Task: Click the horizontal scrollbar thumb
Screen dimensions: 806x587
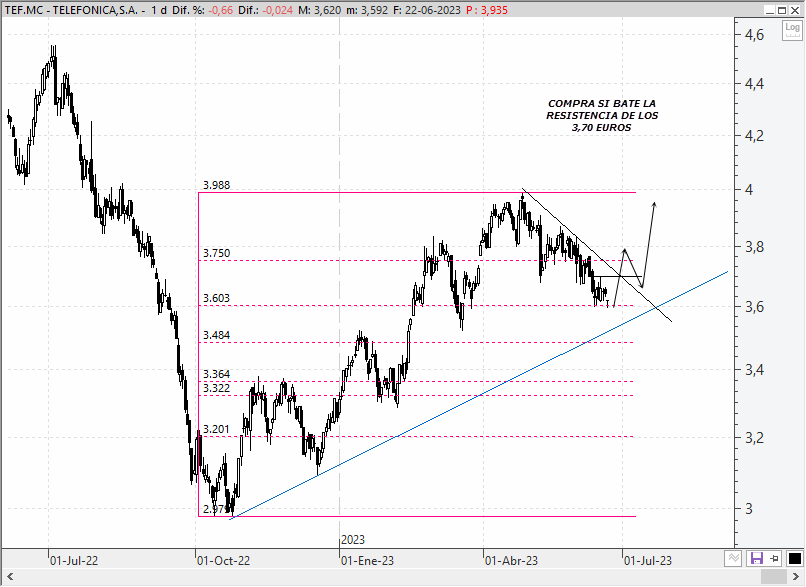Action: coord(774,576)
